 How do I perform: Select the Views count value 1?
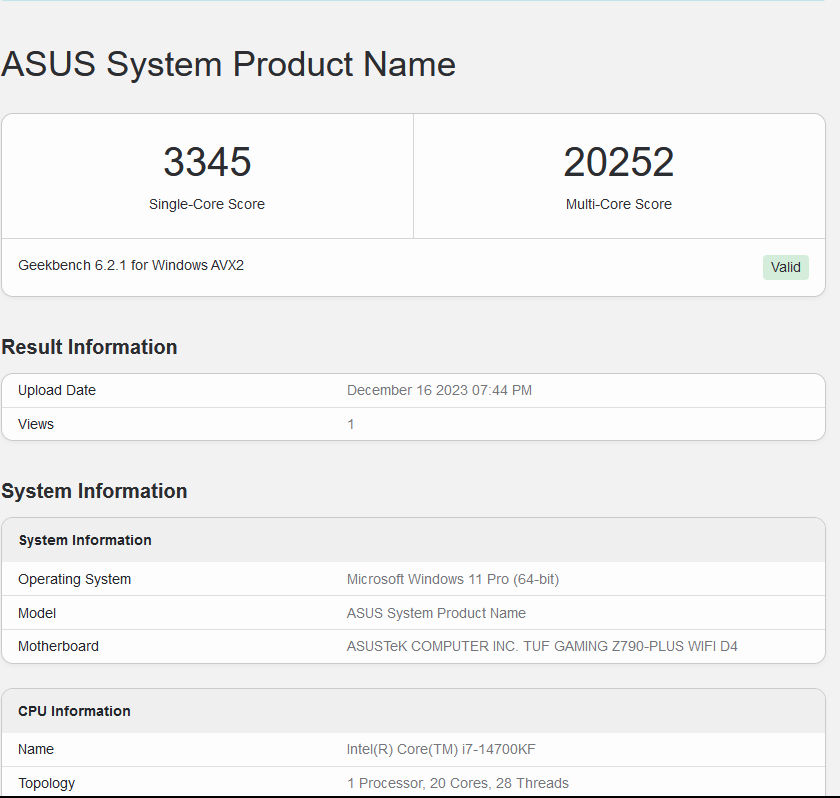(x=350, y=424)
